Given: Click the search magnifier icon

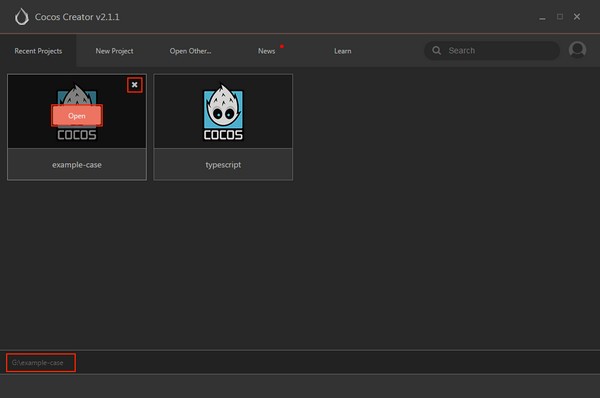Looking at the screenshot, I should pos(437,51).
